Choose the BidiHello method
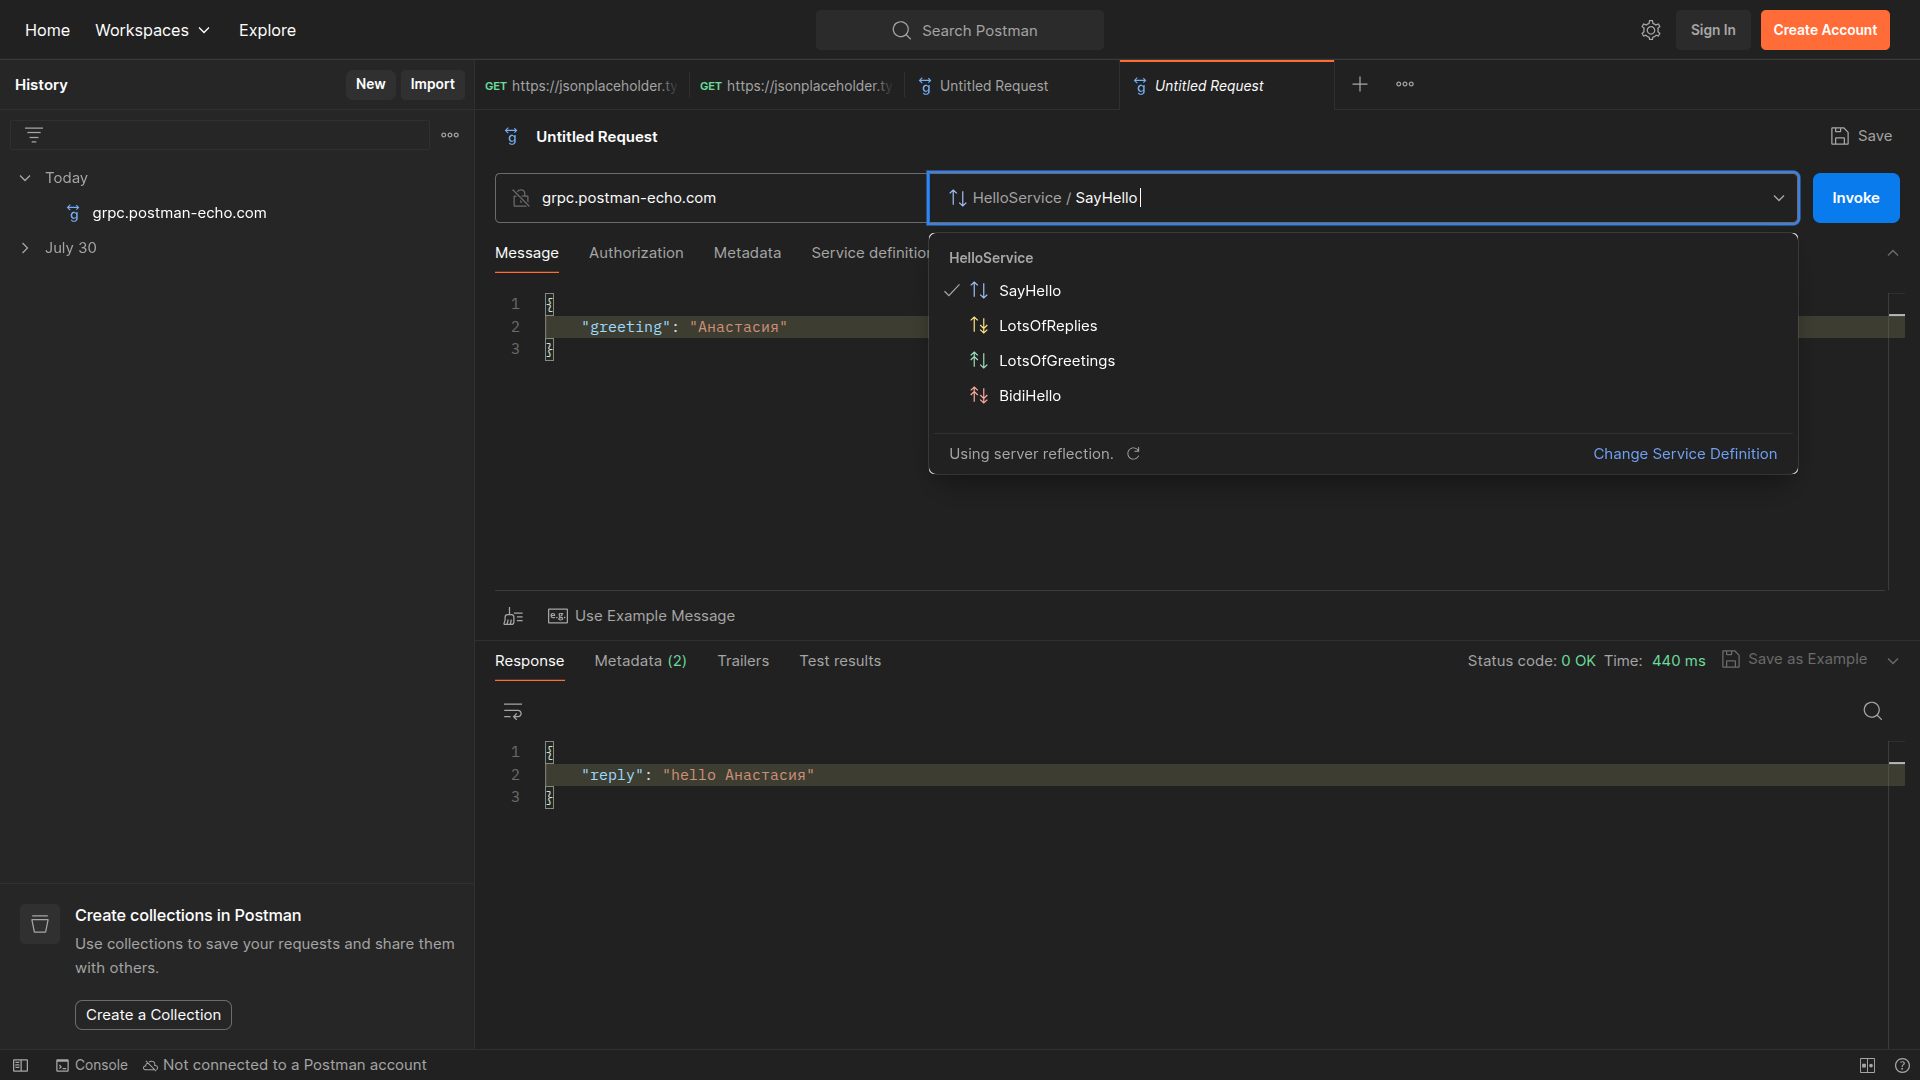This screenshot has height=1080, width=1920. [x=1363, y=396]
